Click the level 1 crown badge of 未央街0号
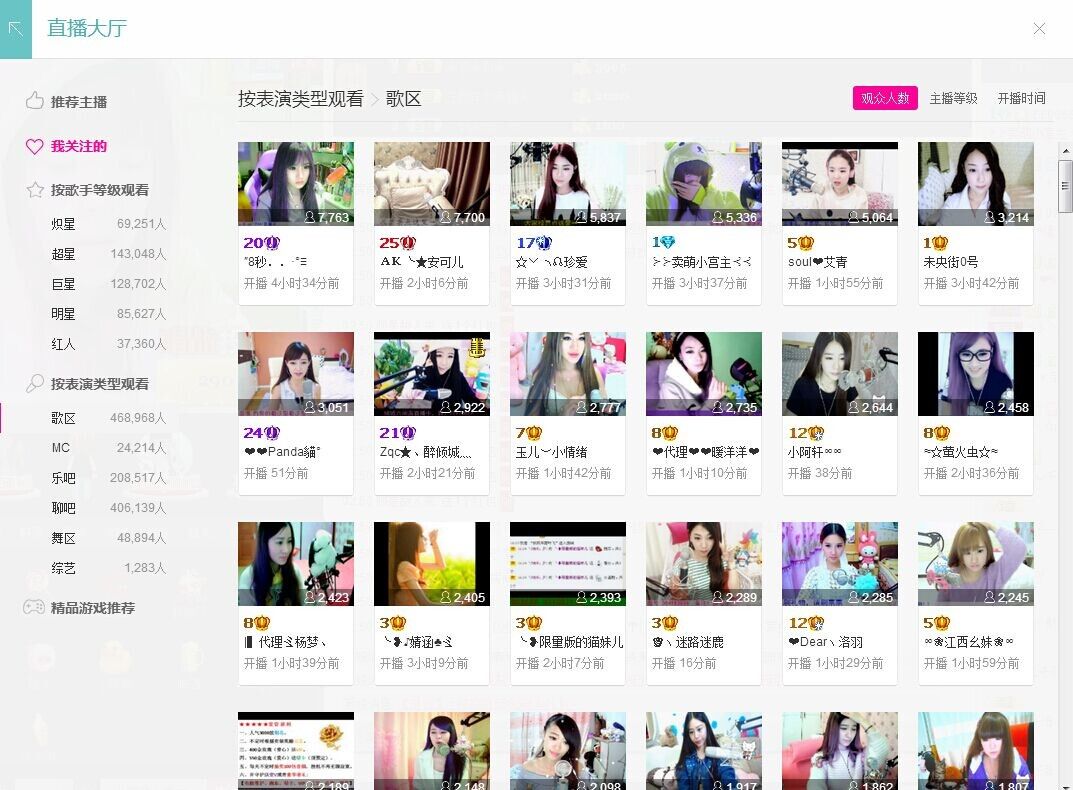1073x790 pixels. [935, 242]
